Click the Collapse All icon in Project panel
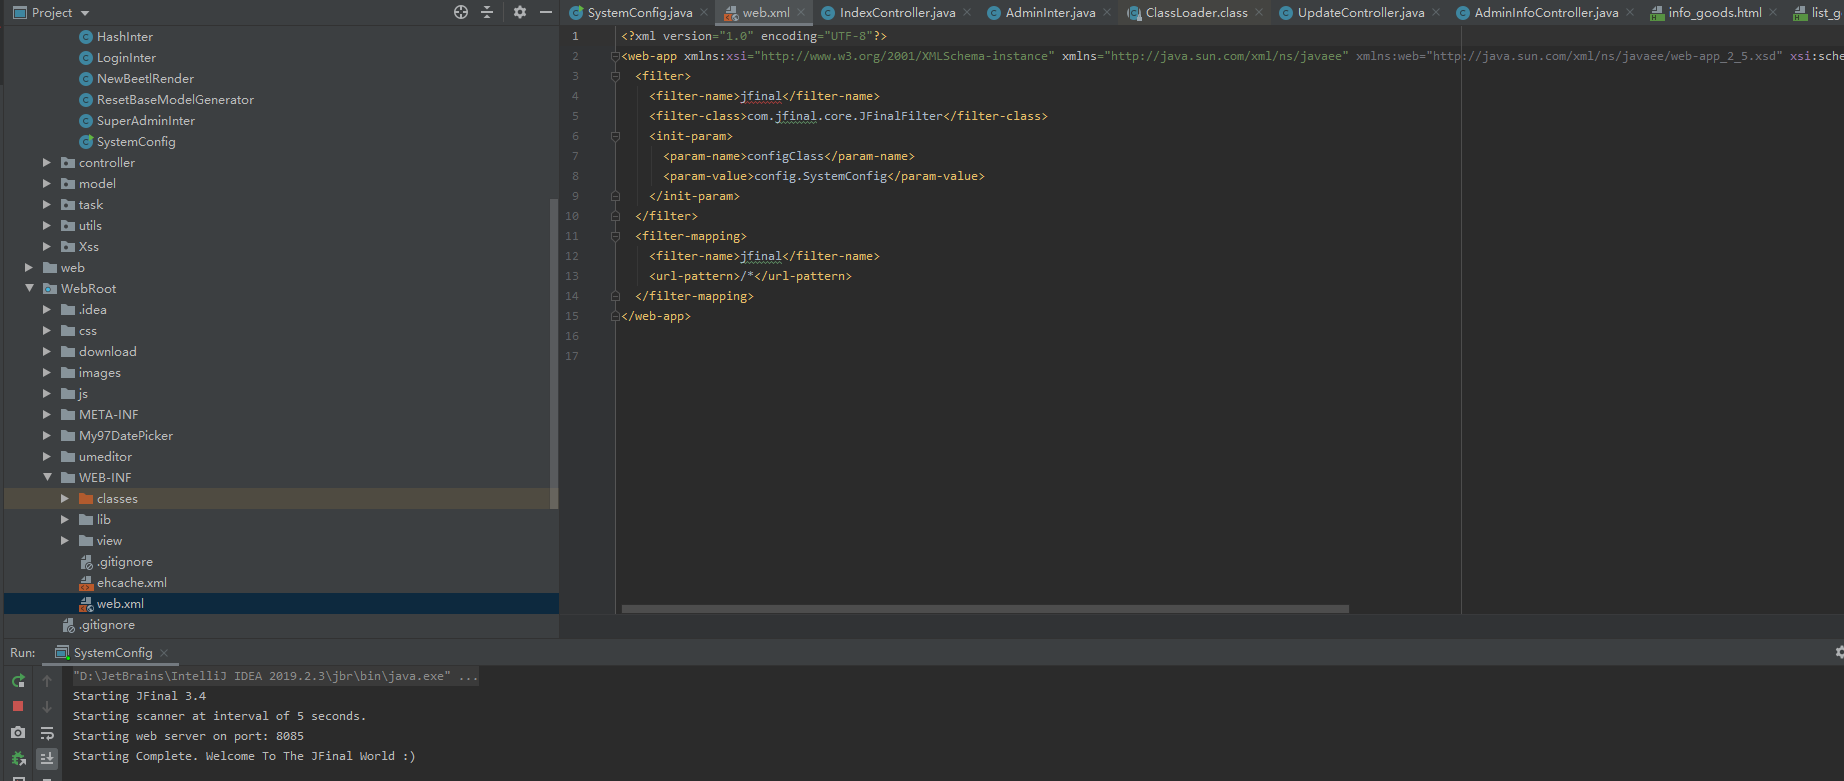The image size is (1844, 781). point(487,12)
